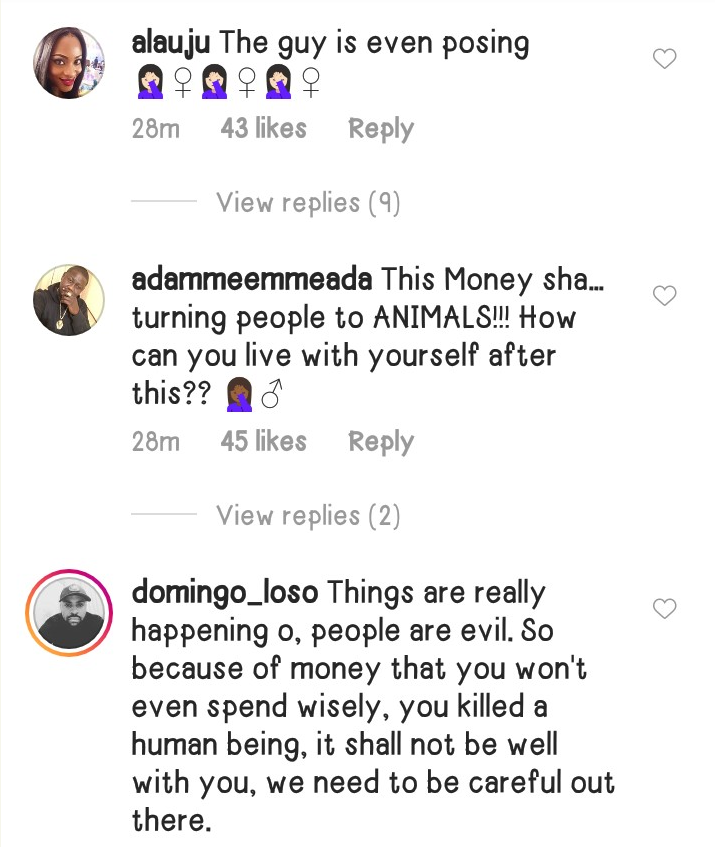The width and height of the screenshot is (715, 847).
Task: Open the adammeemmeada username link
Action: coord(252,279)
